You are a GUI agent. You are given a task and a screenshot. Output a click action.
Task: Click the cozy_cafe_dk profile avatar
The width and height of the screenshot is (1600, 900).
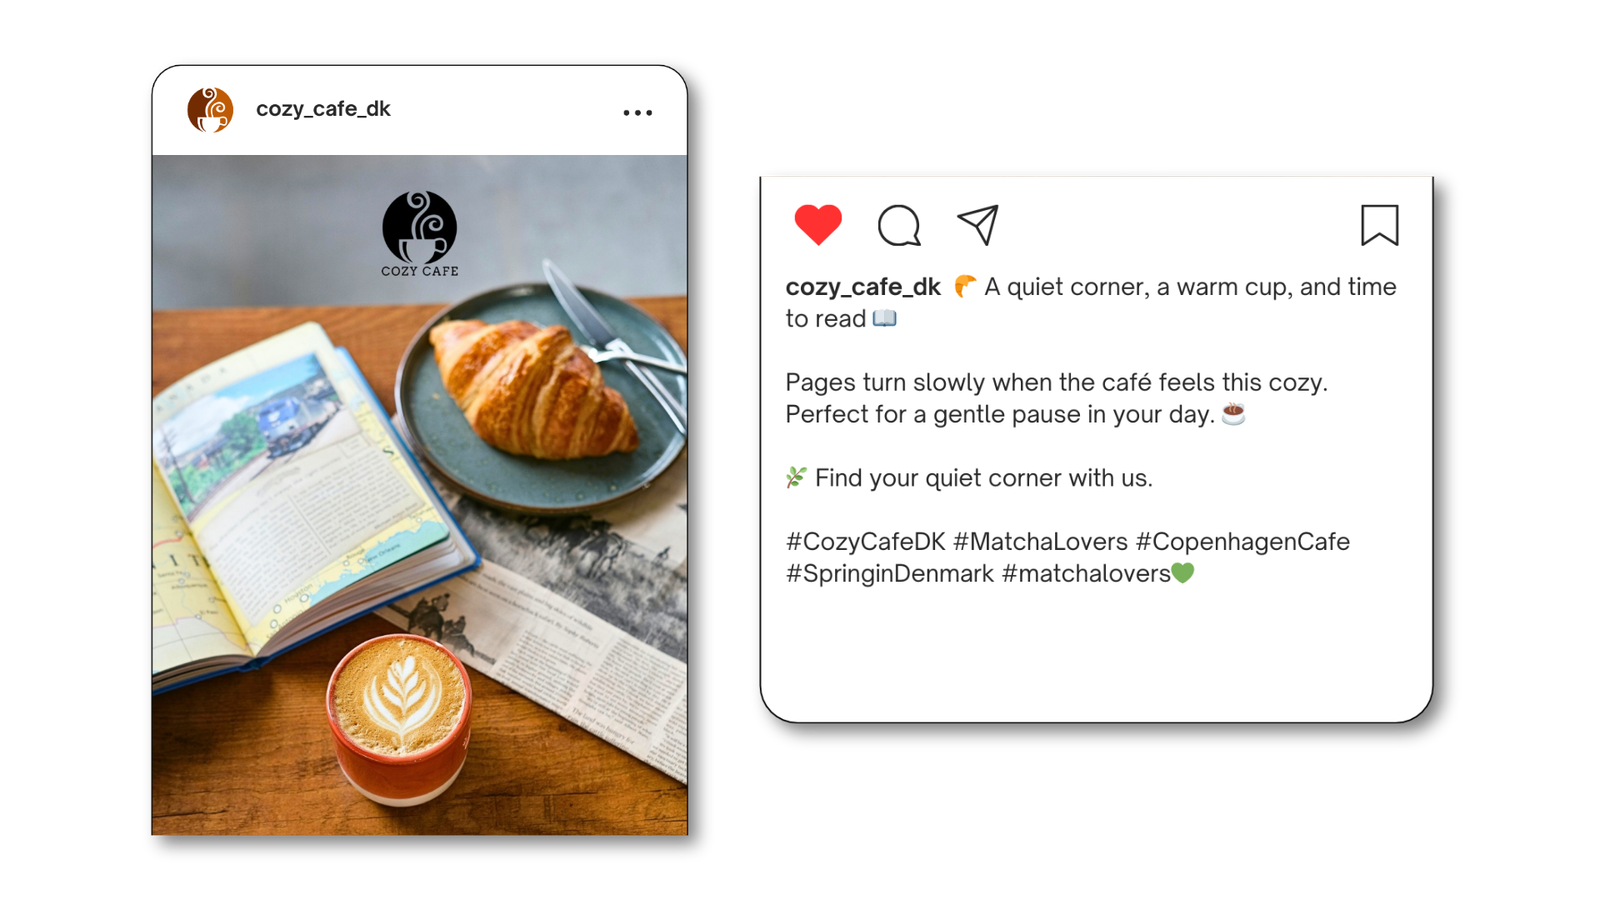(x=210, y=110)
